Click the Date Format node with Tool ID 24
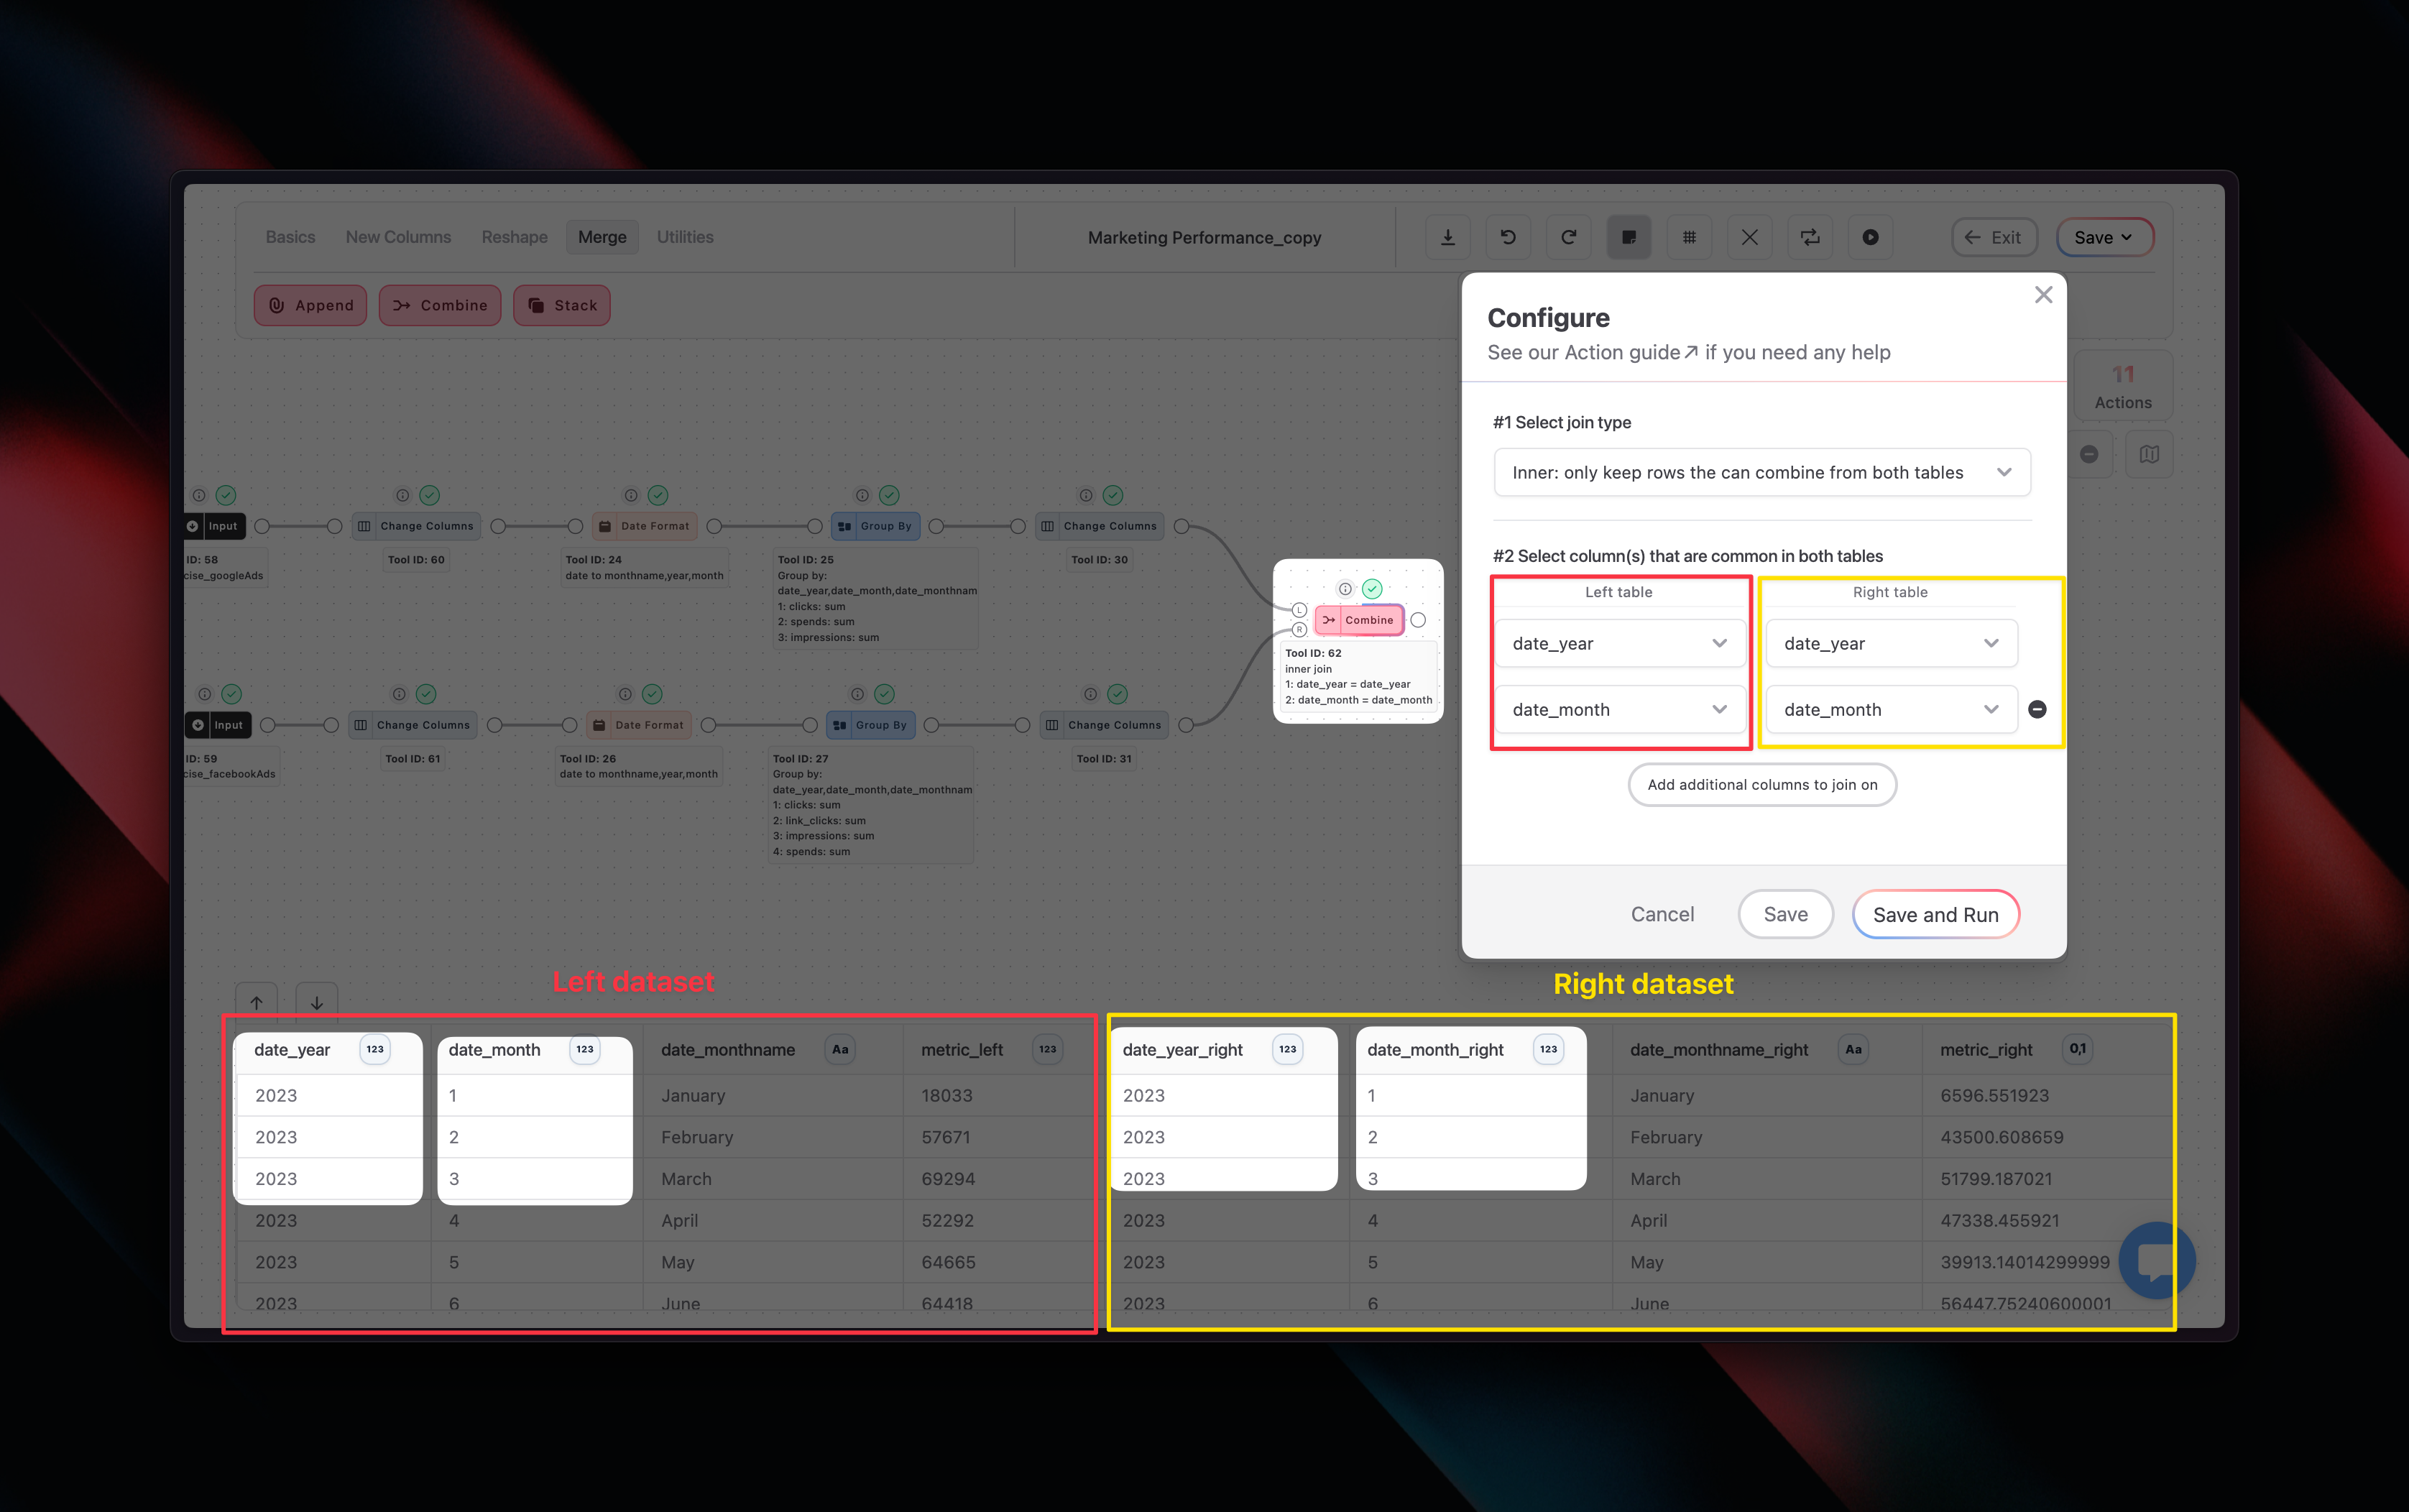The height and width of the screenshot is (1512, 2409). 644,526
